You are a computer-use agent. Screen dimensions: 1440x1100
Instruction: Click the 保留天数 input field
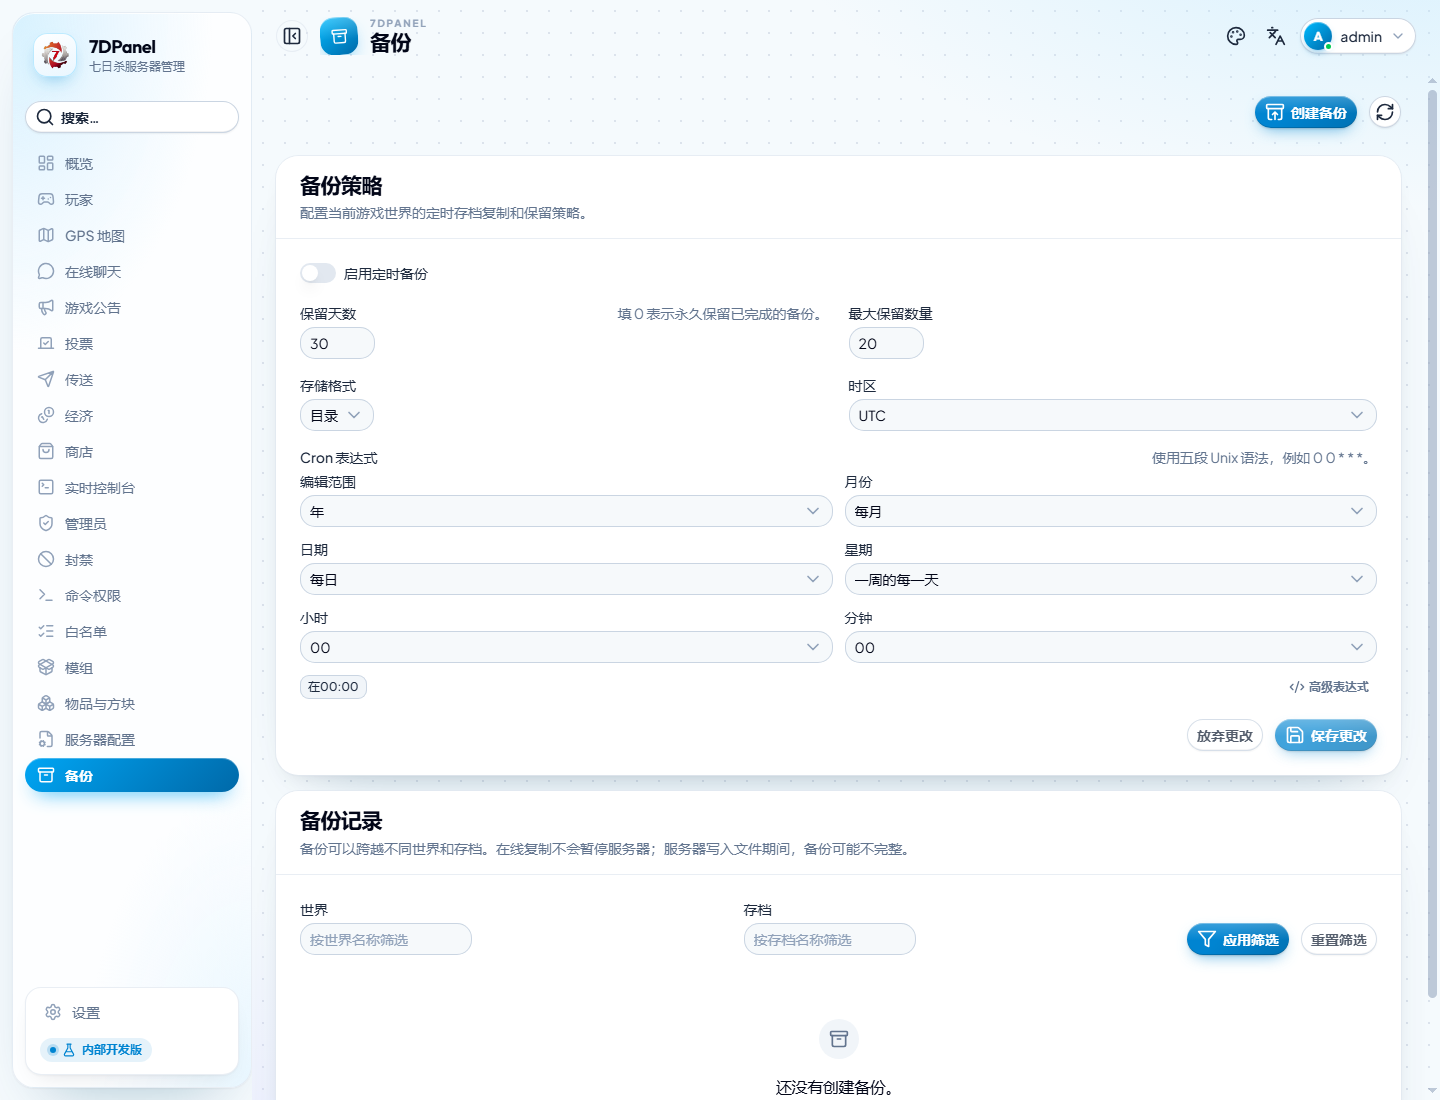tap(337, 343)
